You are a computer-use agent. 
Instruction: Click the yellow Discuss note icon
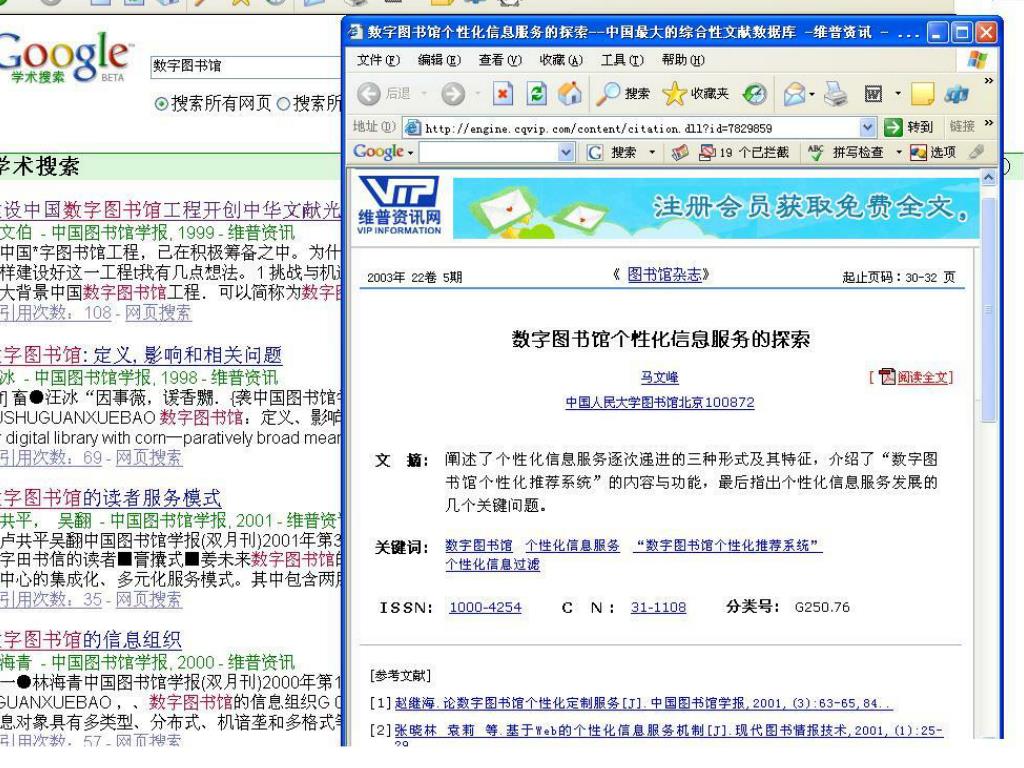[922, 94]
